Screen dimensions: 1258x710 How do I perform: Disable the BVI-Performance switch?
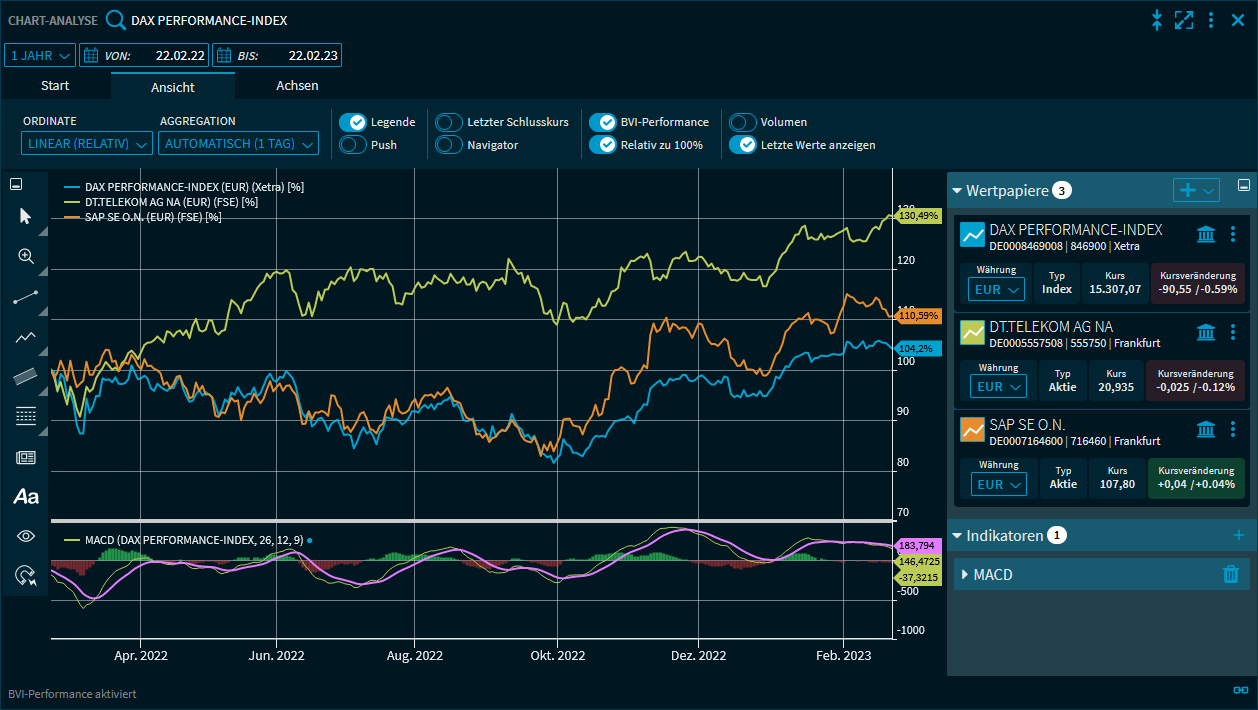point(602,122)
